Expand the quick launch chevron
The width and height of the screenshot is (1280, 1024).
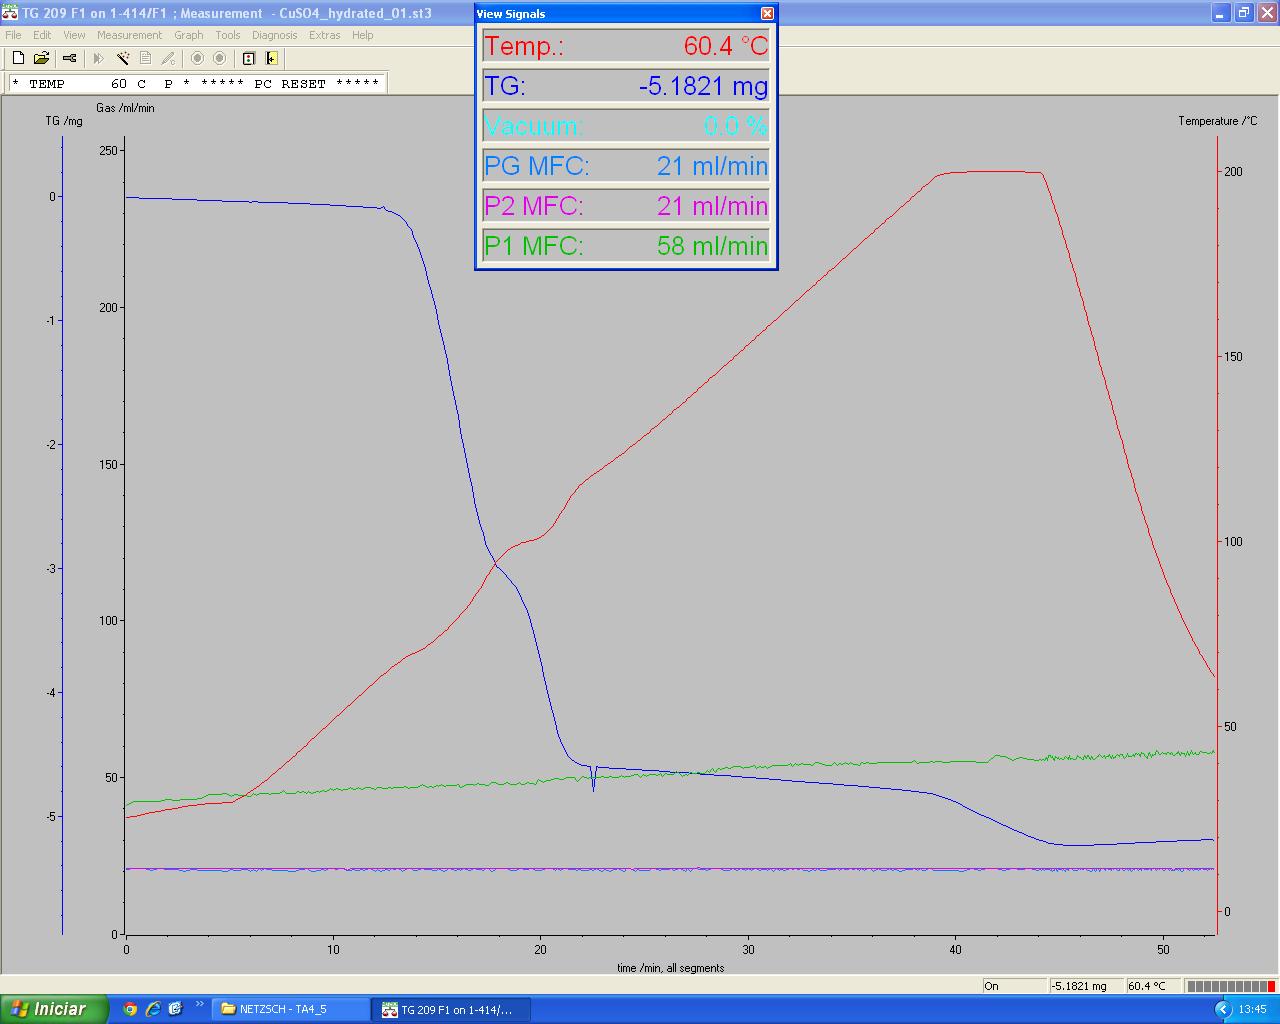199,1004
